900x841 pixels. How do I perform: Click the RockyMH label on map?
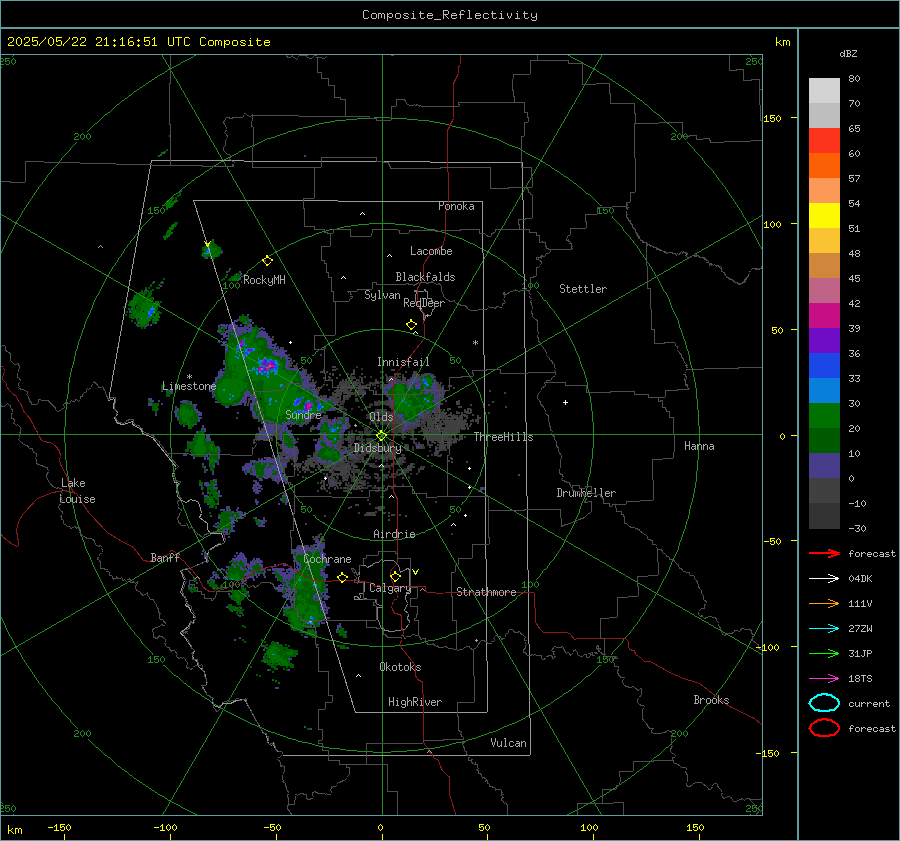[264, 280]
